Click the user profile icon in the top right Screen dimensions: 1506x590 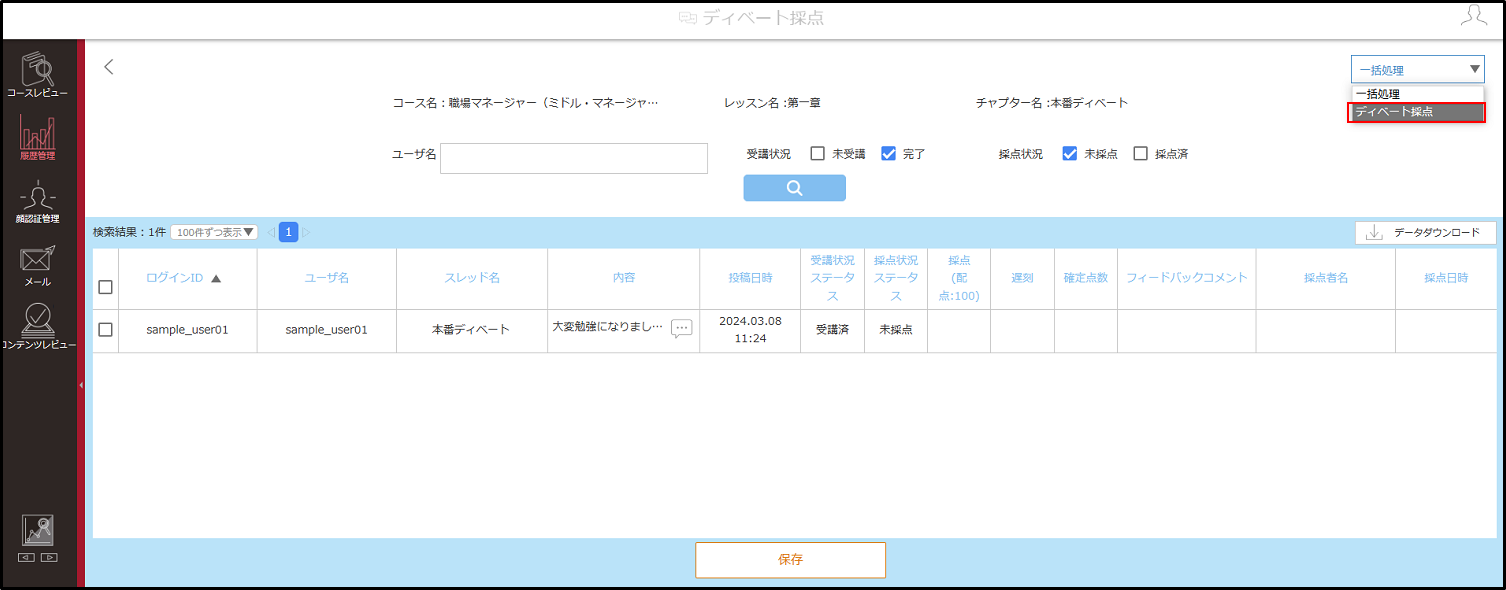point(1473,16)
